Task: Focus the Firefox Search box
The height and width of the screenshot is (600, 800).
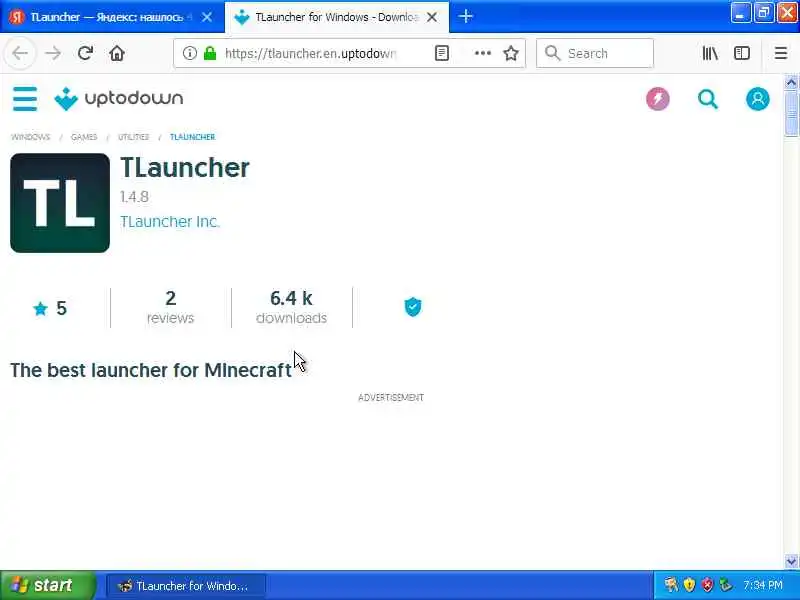Action: point(594,53)
